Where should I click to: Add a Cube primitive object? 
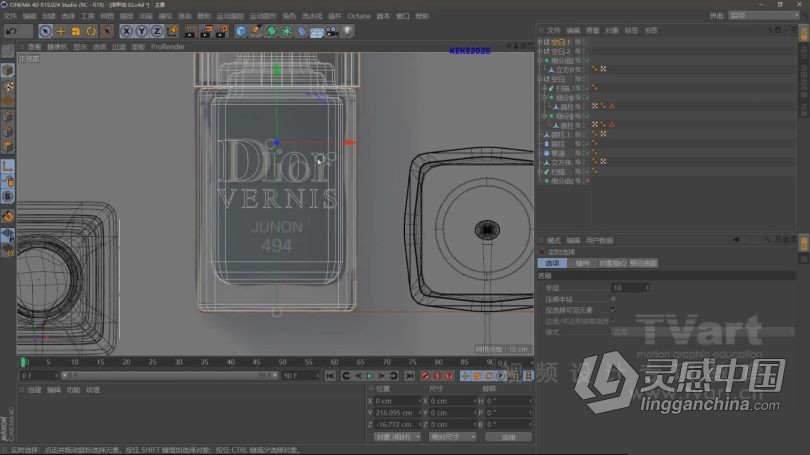(241, 32)
